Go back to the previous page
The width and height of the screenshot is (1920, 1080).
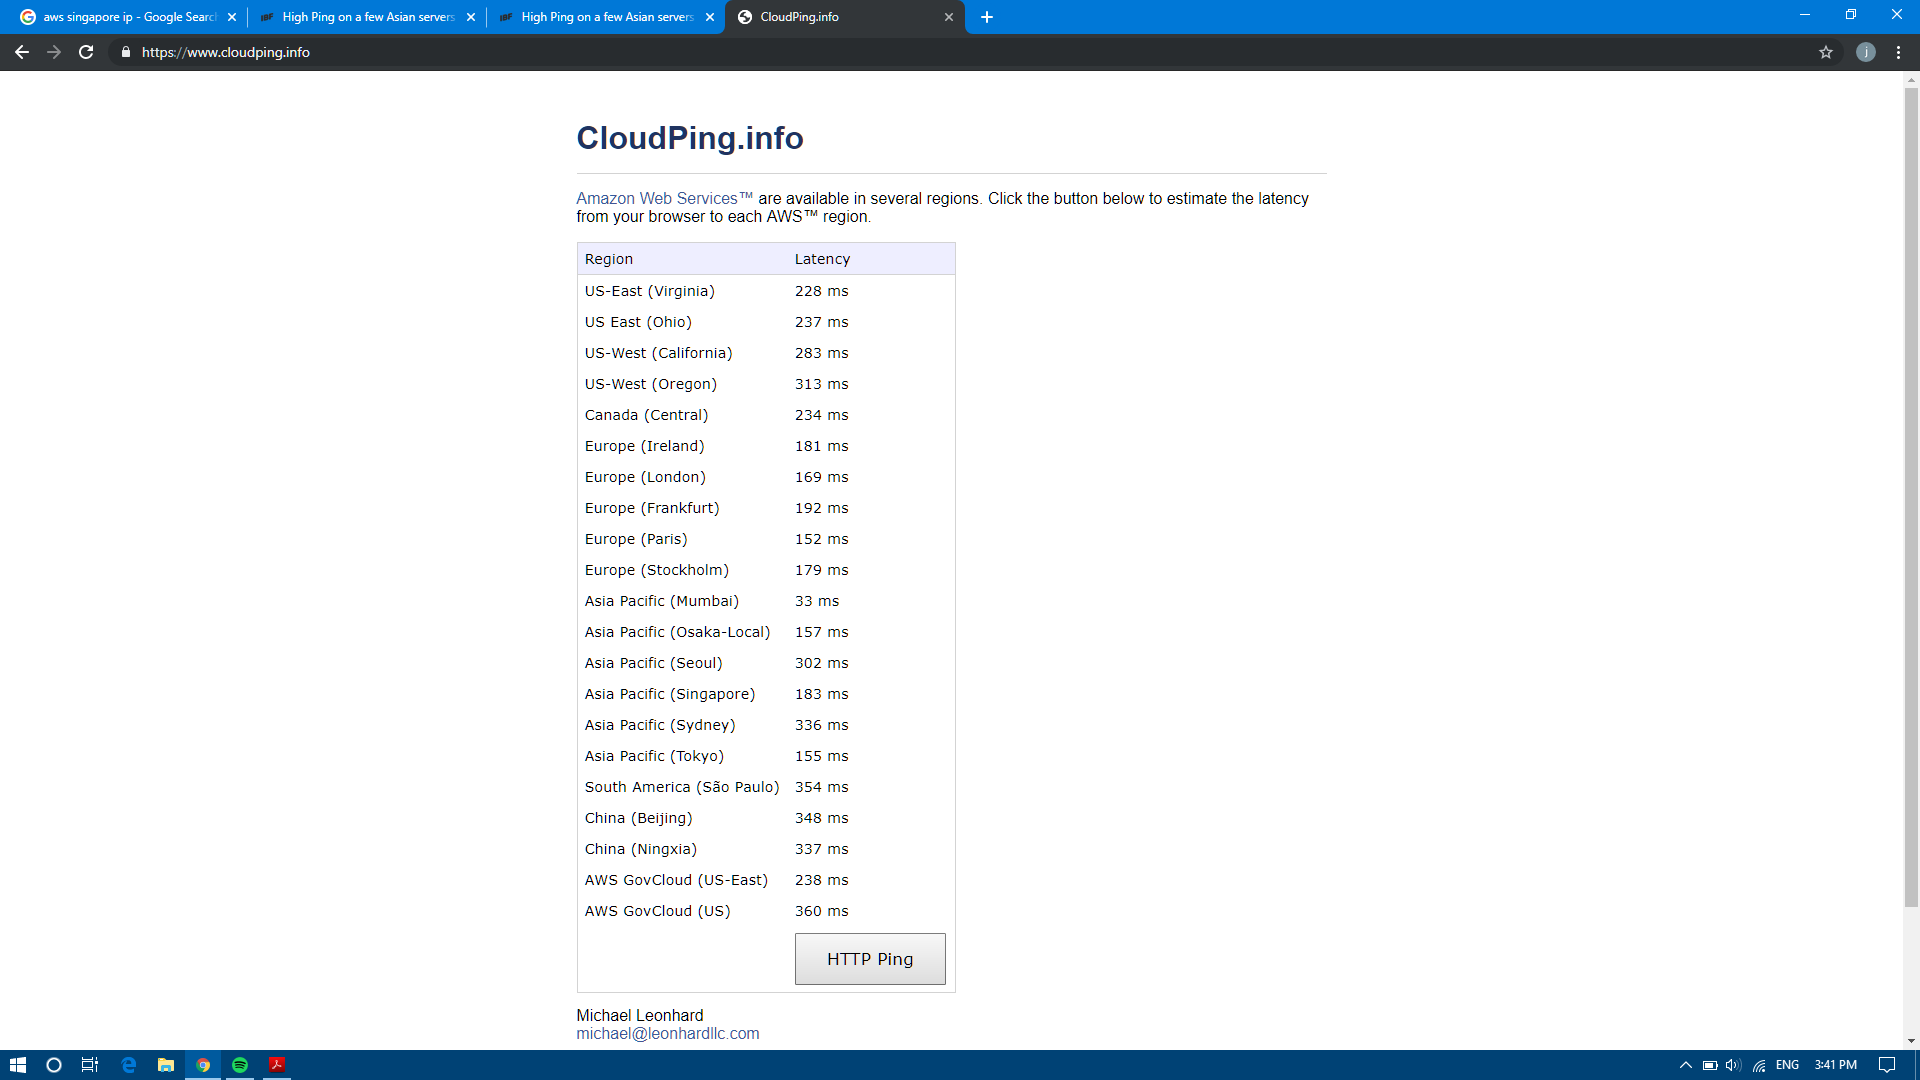coord(22,52)
